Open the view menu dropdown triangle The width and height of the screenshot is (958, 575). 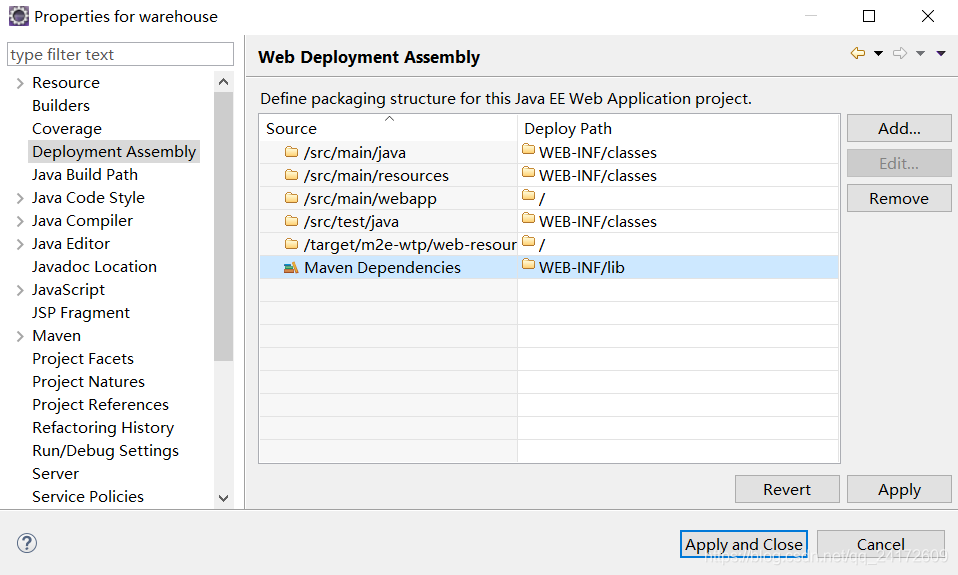click(941, 54)
